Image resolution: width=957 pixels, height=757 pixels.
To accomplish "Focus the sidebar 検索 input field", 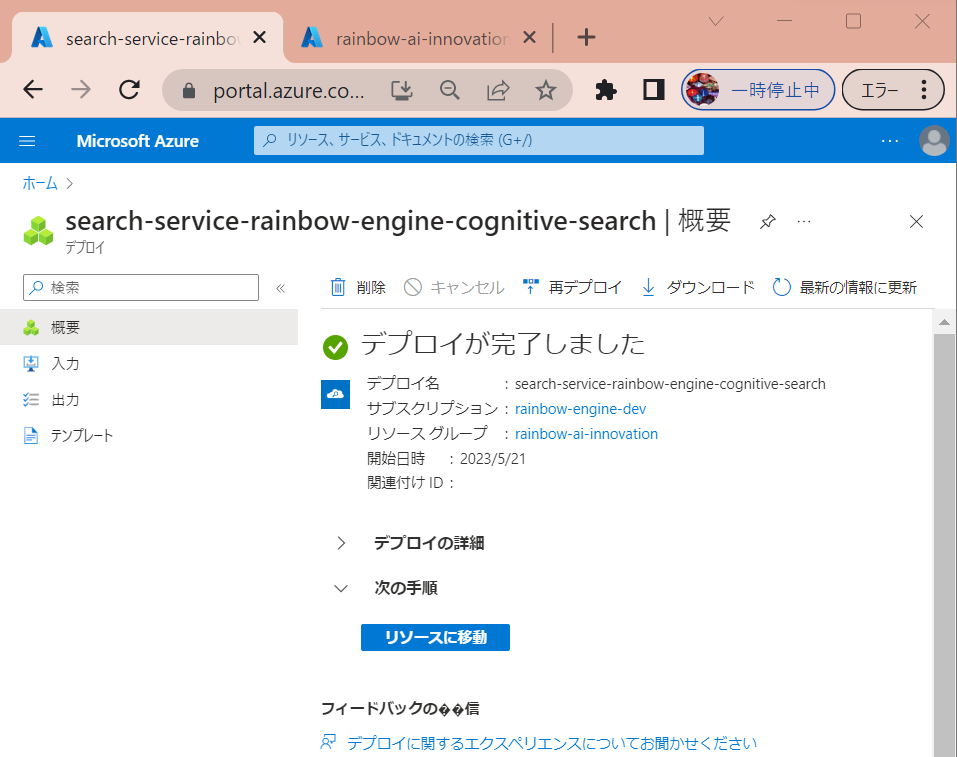I will (141, 288).
